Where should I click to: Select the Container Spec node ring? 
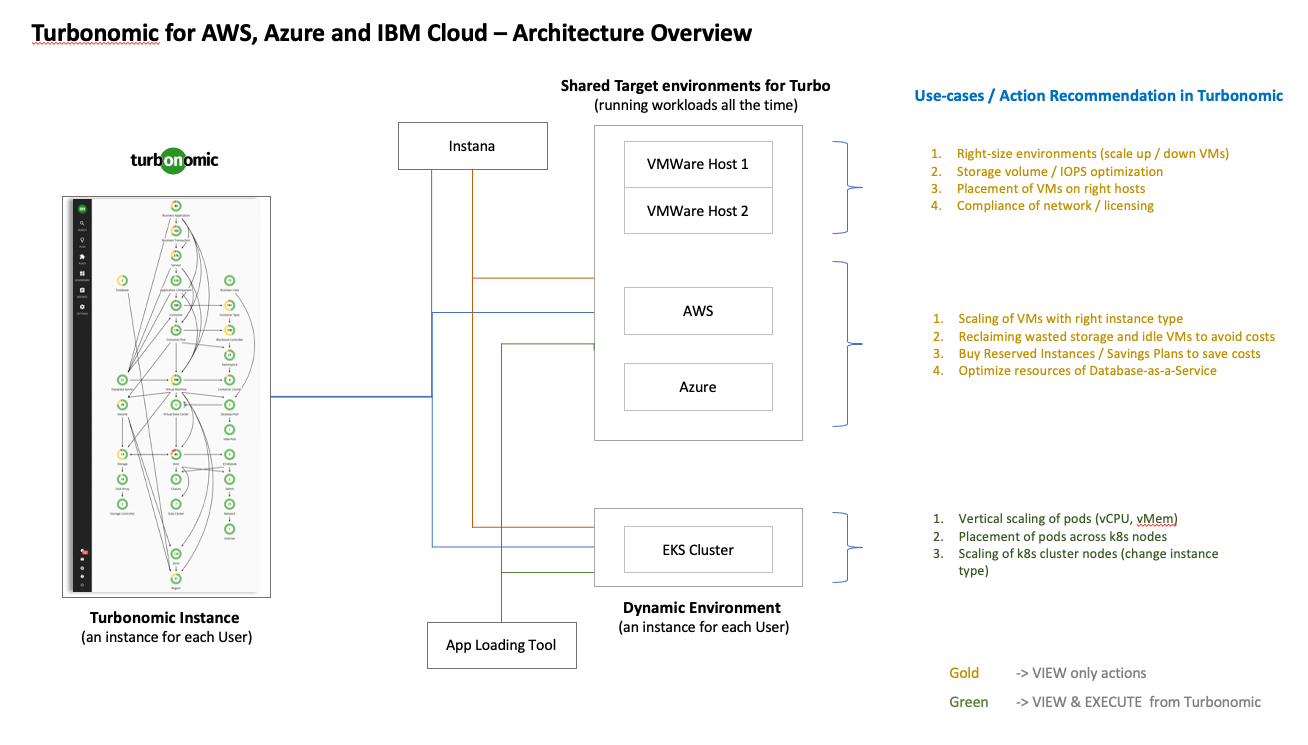pyautogui.click(x=229, y=305)
